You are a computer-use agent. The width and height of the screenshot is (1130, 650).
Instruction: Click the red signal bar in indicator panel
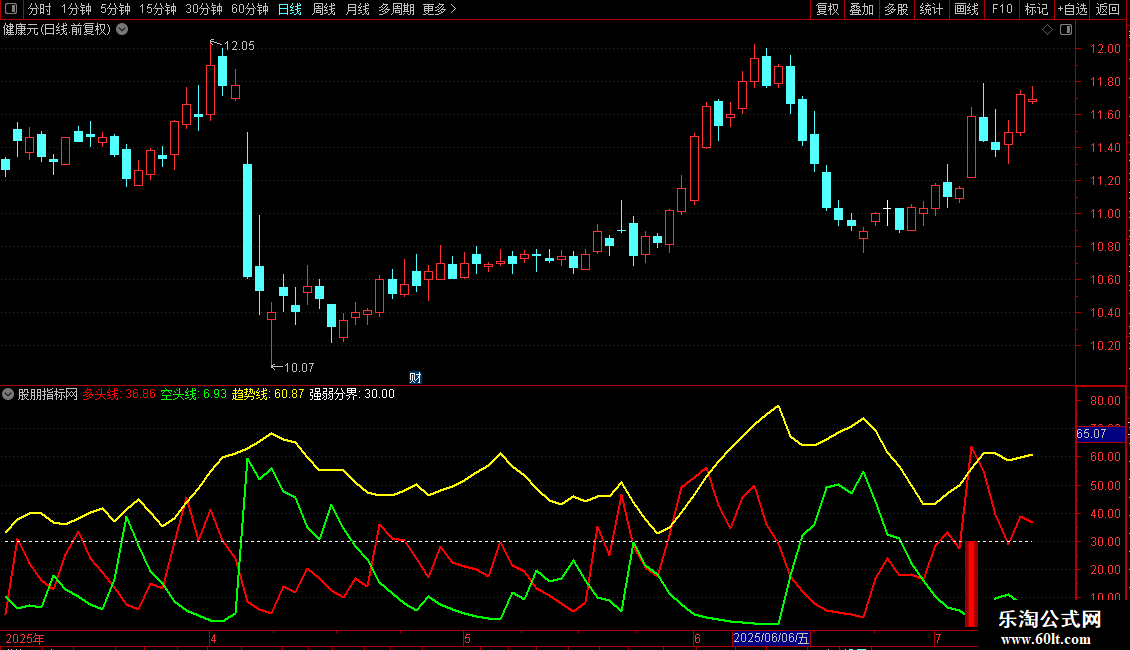click(971, 584)
